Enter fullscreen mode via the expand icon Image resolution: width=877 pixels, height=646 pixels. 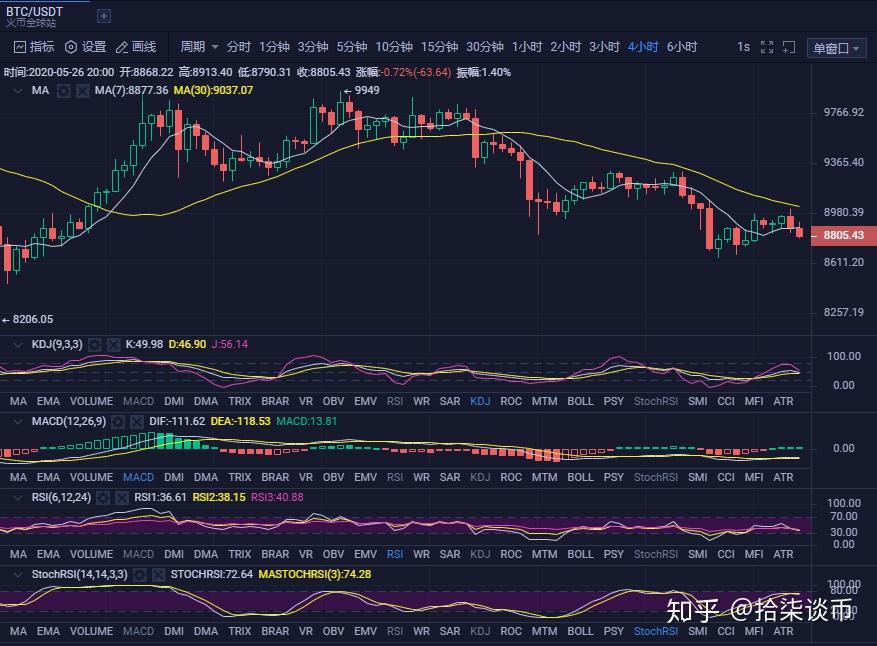pos(767,47)
